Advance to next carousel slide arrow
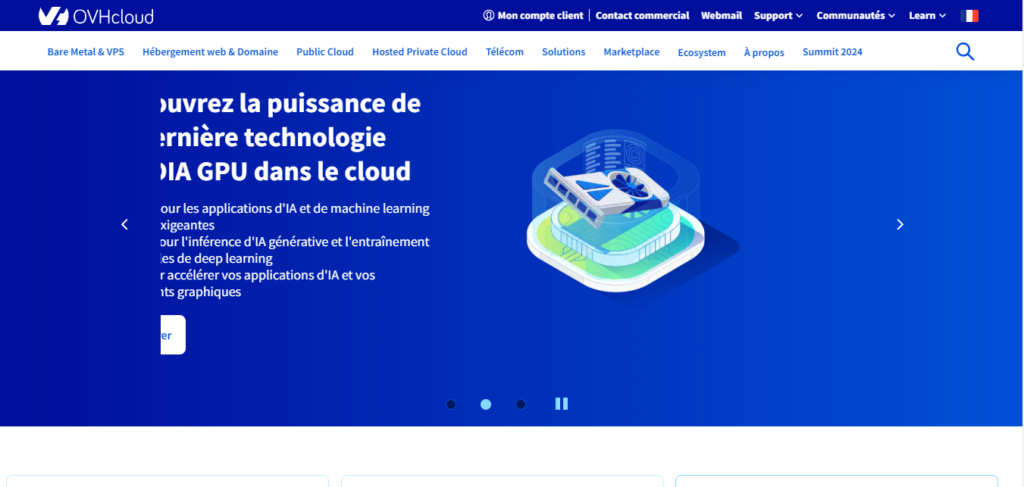This screenshot has width=1024, height=487. tap(899, 224)
